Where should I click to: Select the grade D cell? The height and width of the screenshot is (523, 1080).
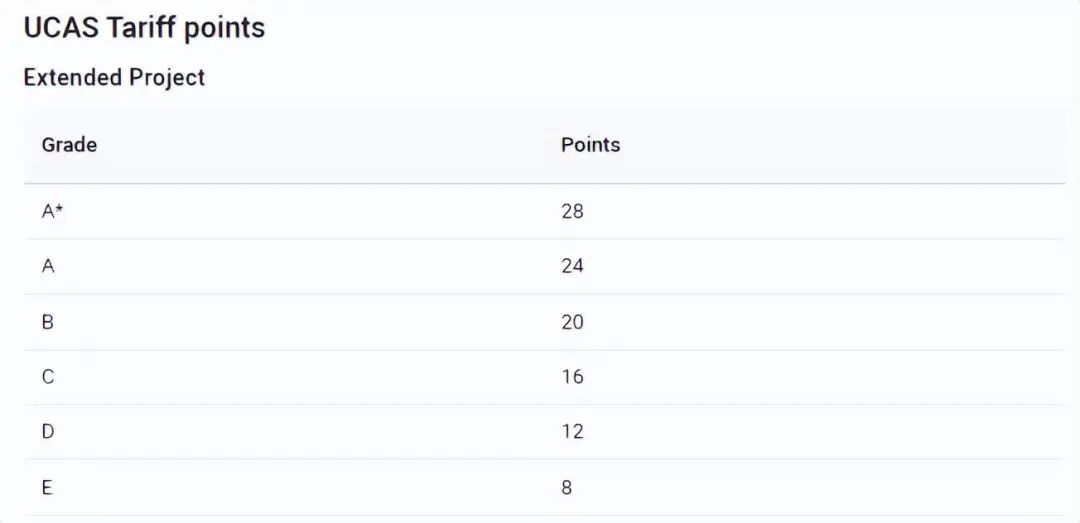click(48, 432)
